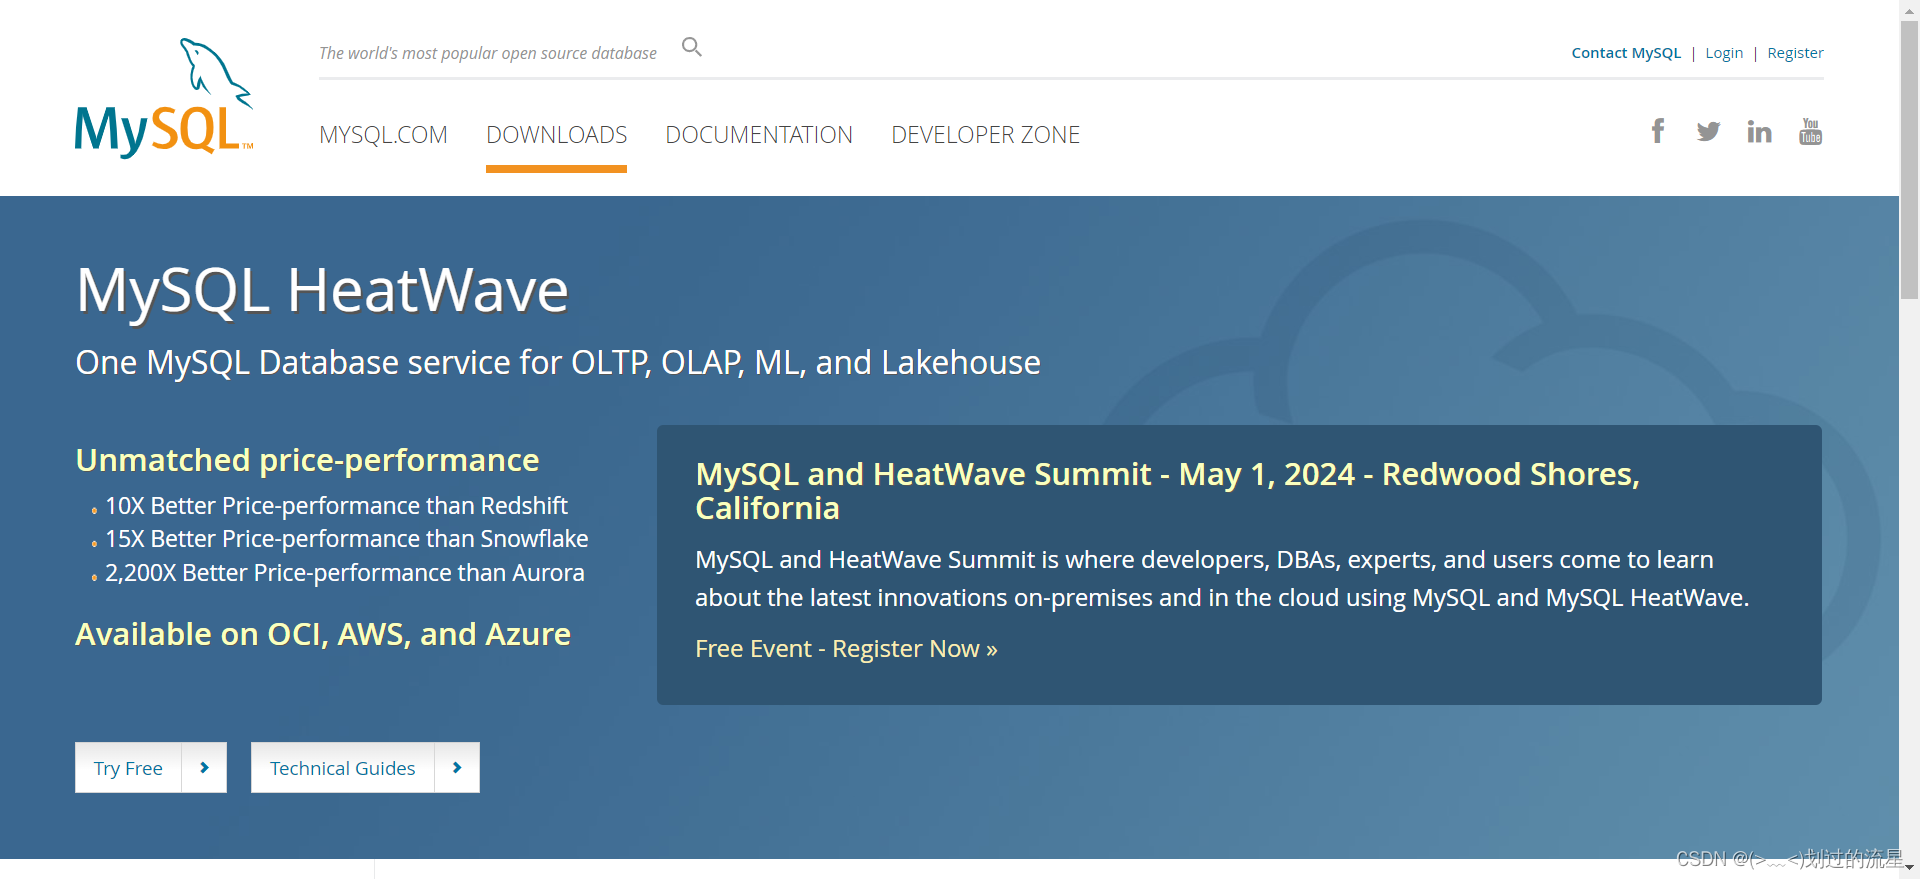Go to the MYSQL.COM tab
The width and height of the screenshot is (1920, 879).
pos(383,135)
